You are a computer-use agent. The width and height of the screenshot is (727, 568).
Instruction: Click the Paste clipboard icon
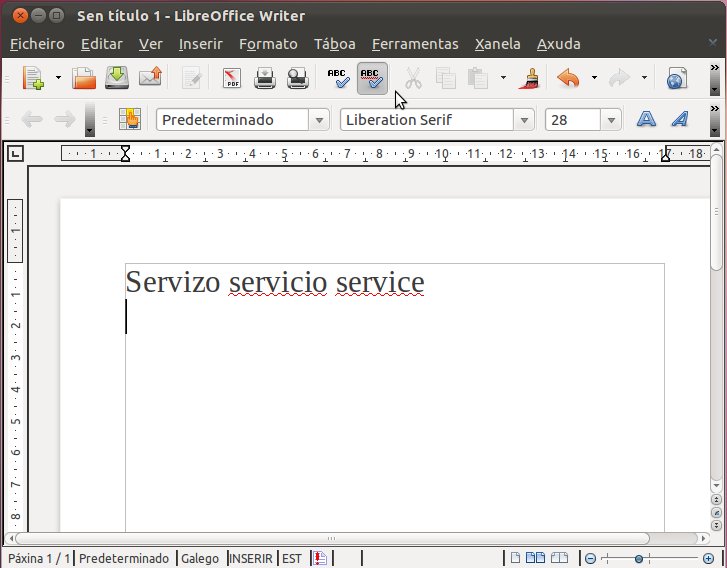click(478, 78)
